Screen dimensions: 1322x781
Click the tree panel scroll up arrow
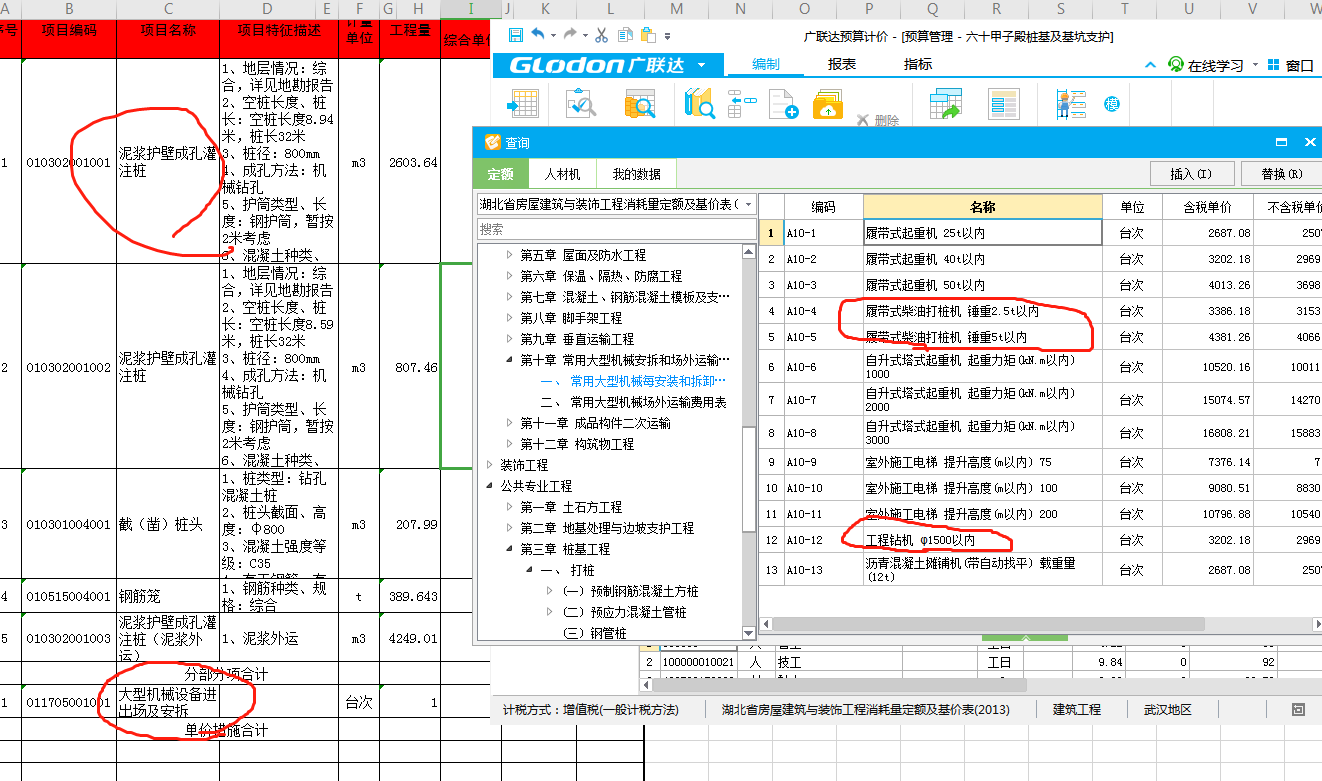[x=750, y=250]
